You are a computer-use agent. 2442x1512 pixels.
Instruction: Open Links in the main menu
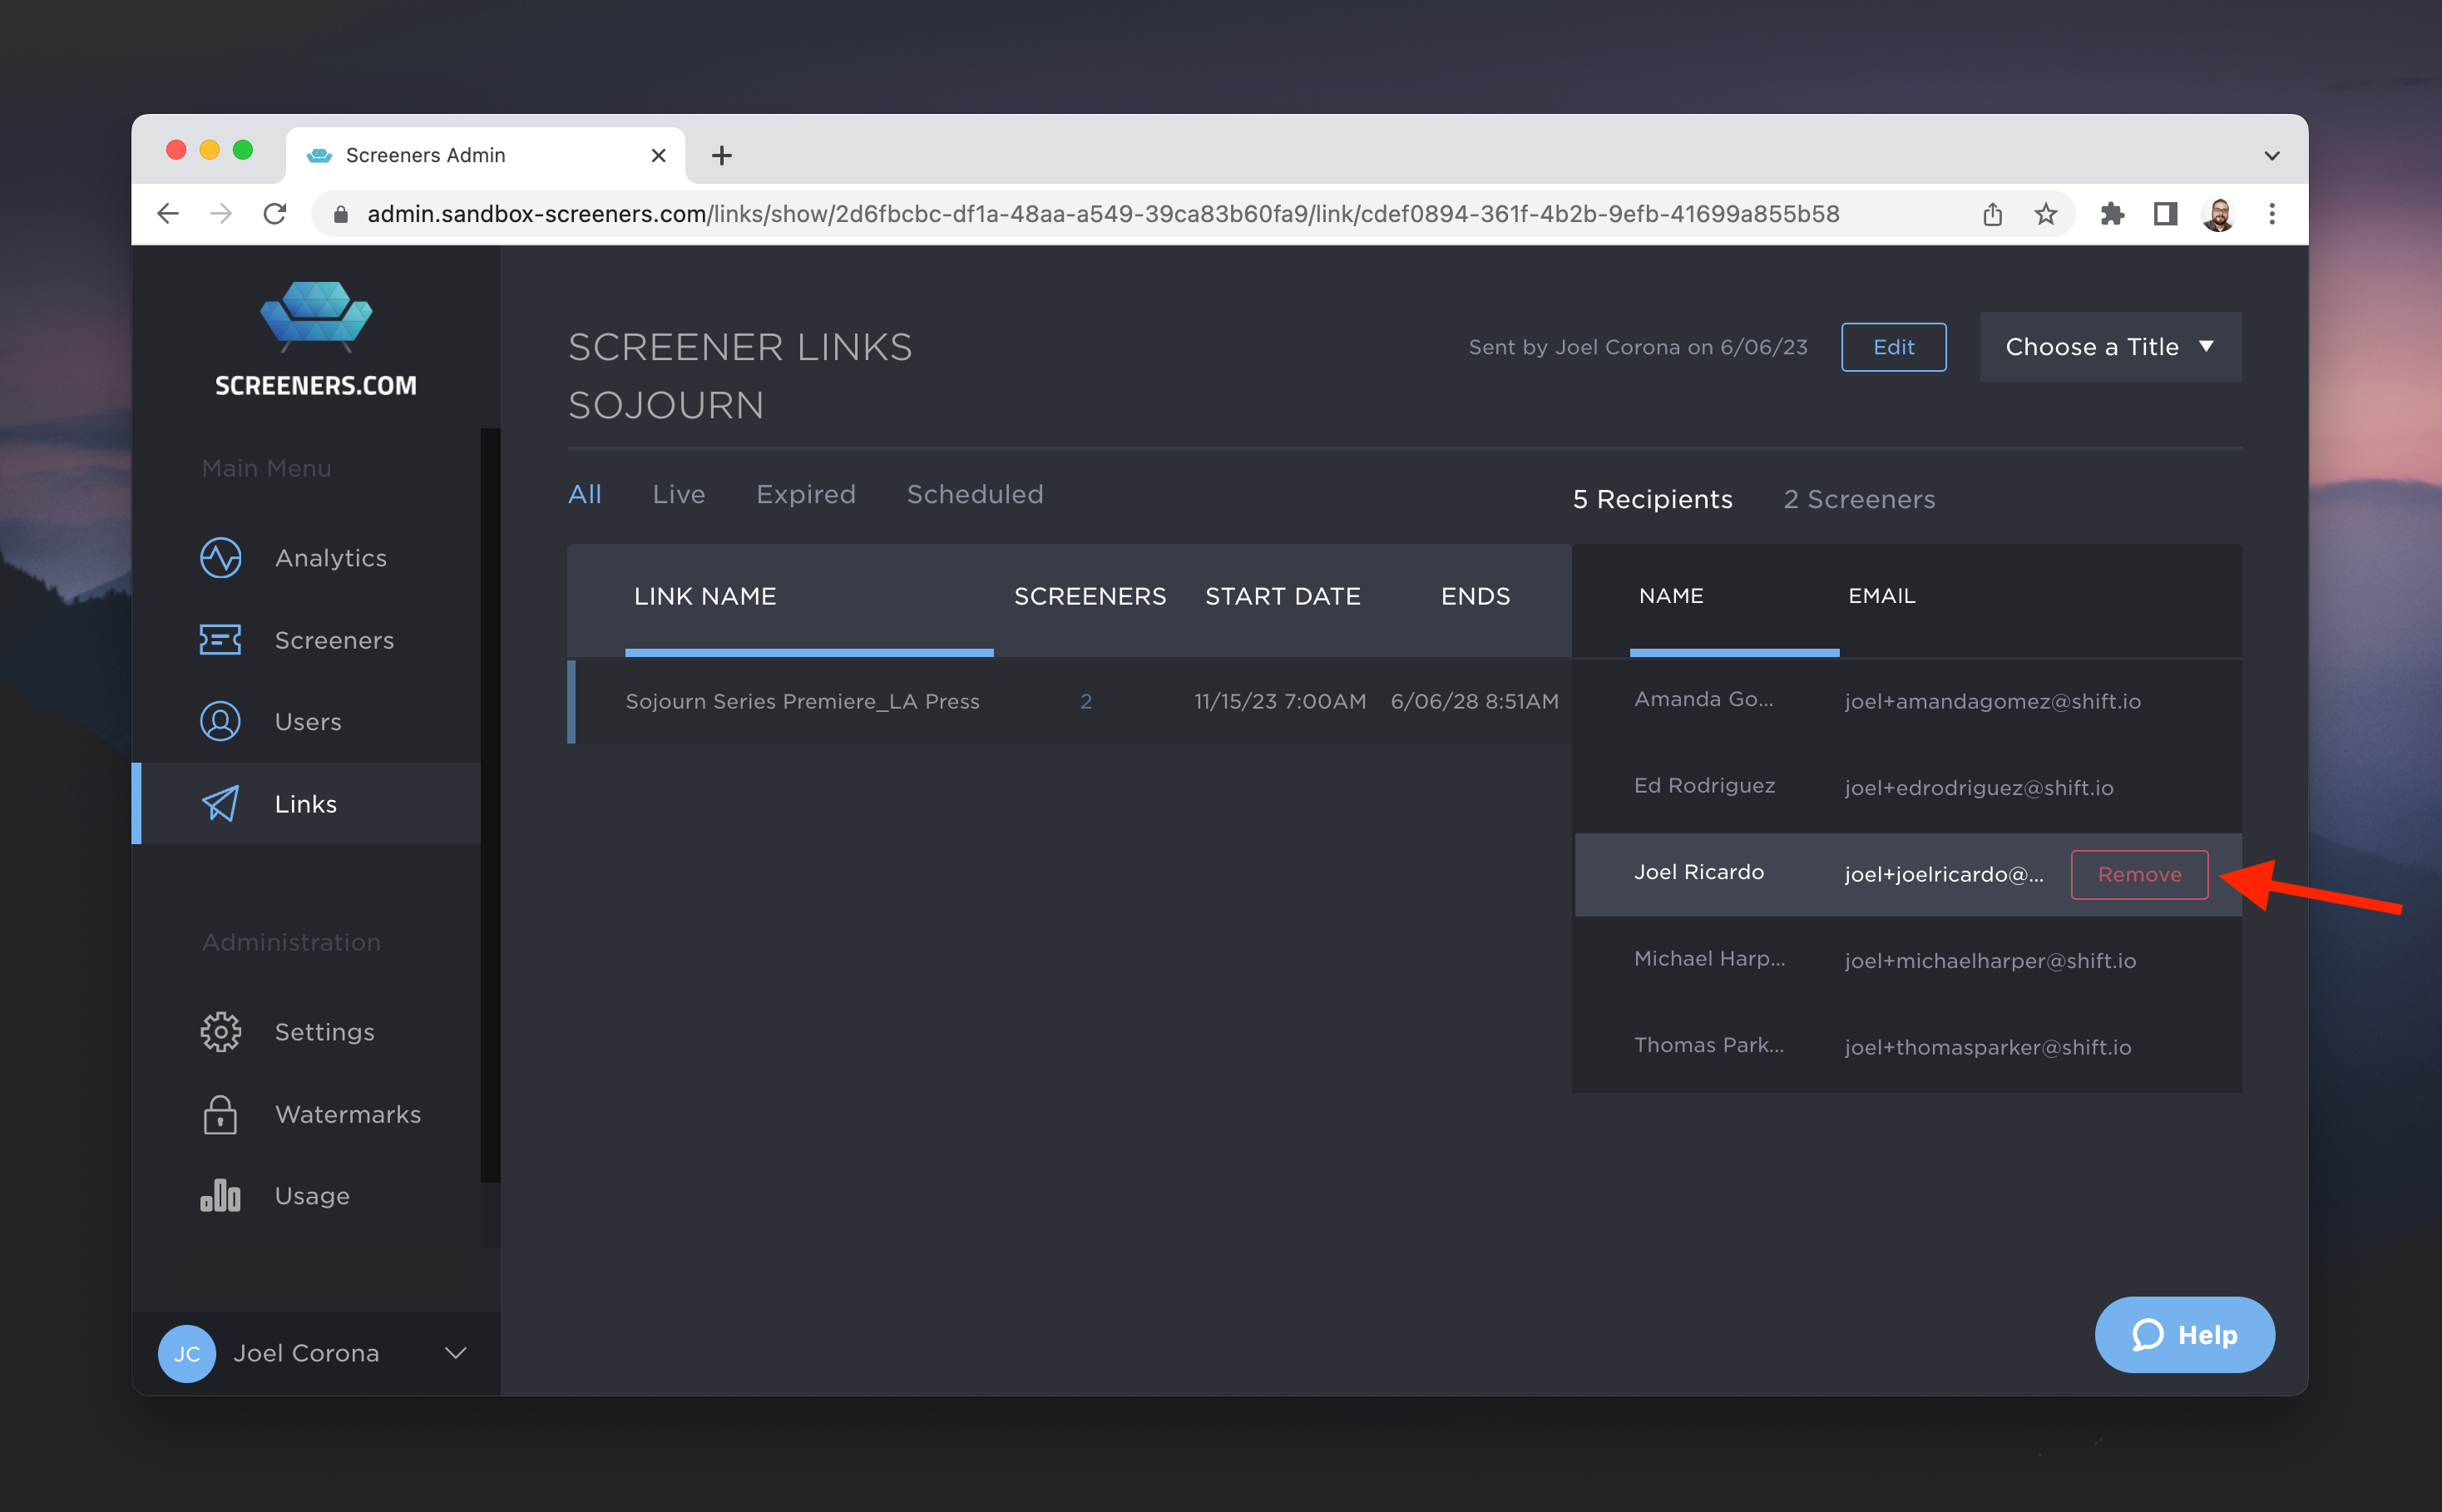tap(306, 804)
